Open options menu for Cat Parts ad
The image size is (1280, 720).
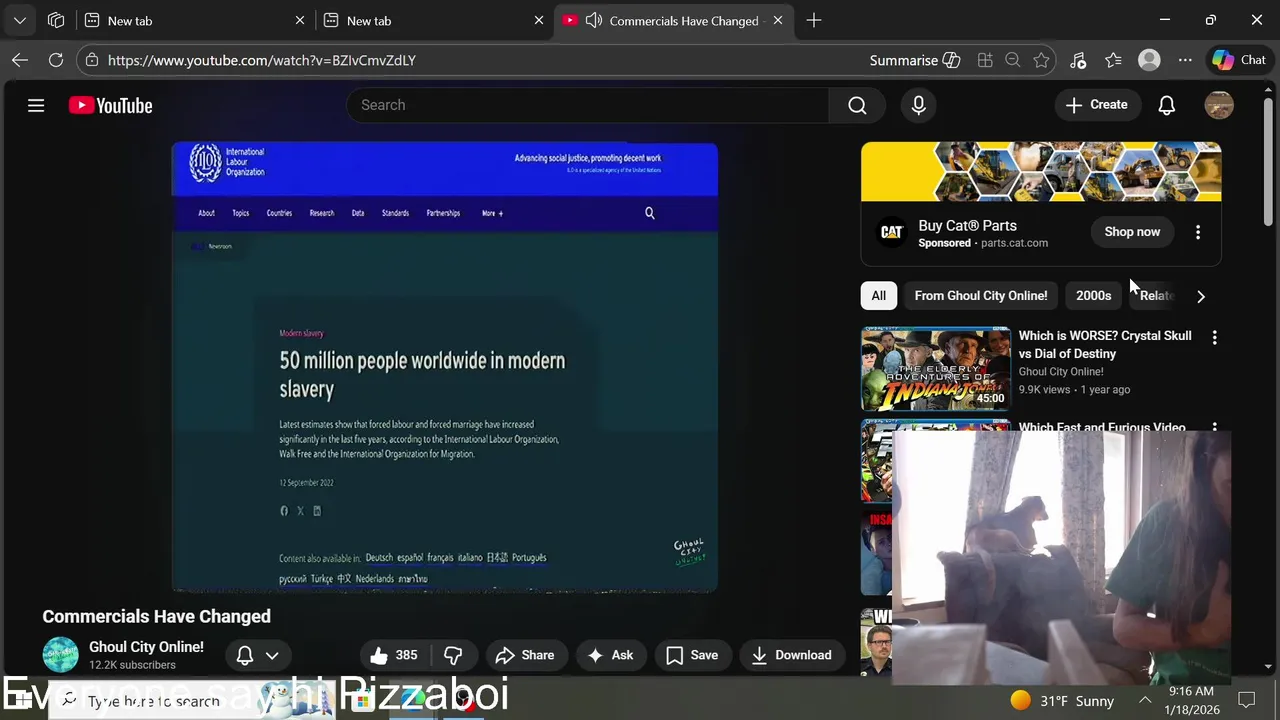(1198, 232)
